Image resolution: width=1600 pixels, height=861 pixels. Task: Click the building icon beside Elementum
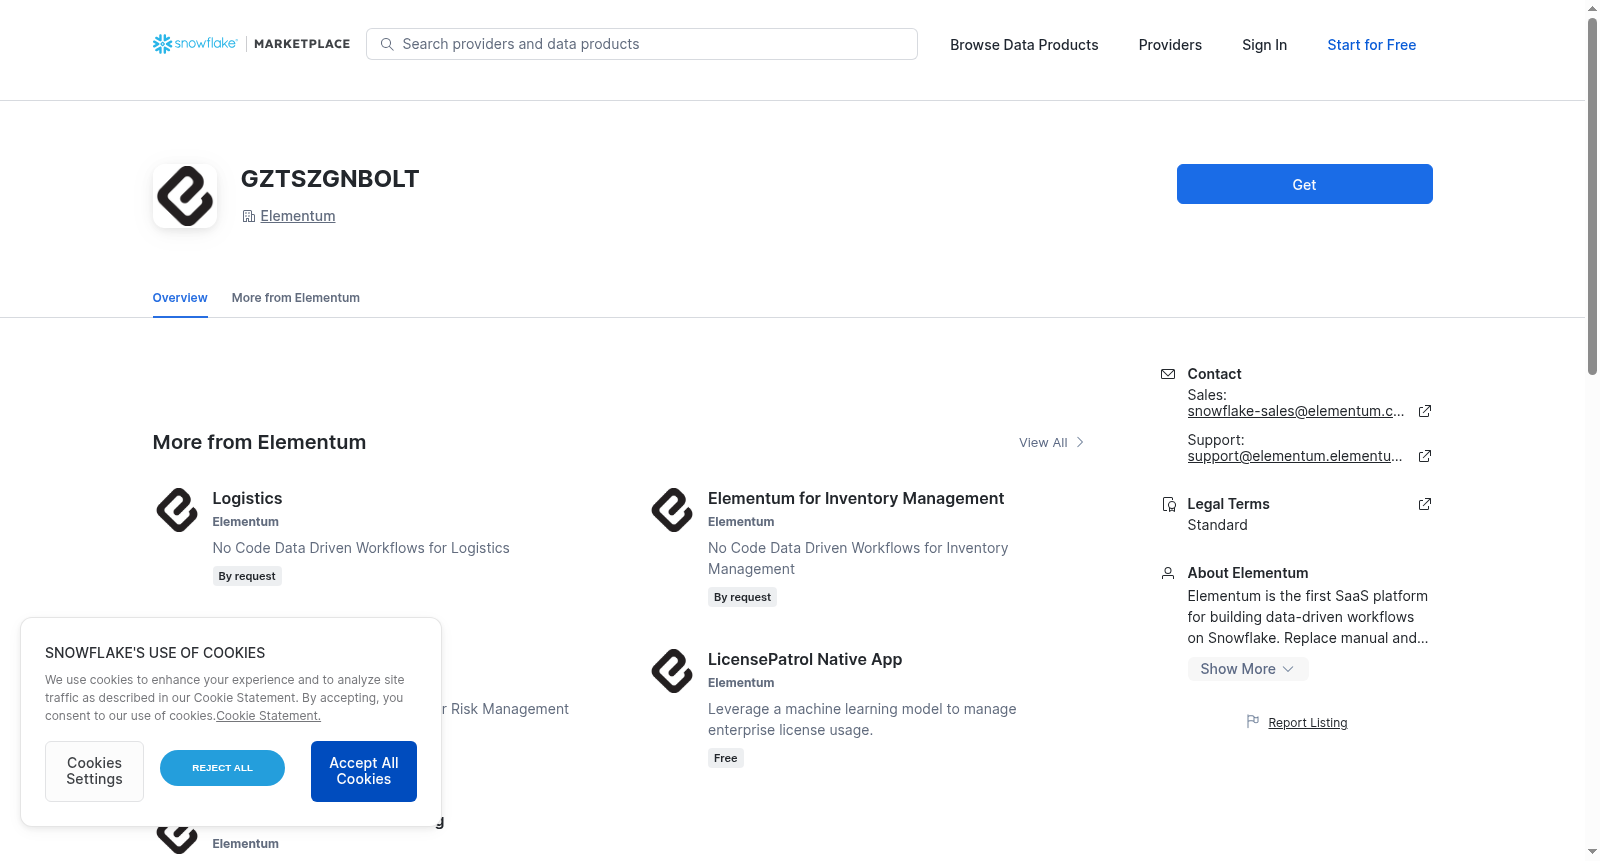point(249,216)
